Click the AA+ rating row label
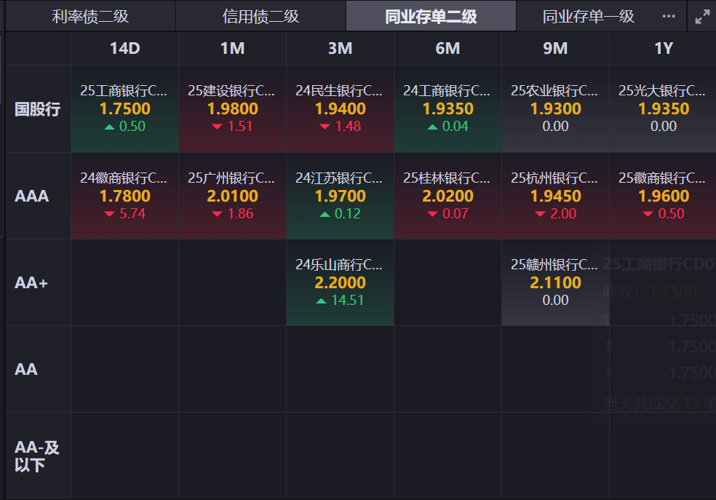Screen dimensions: 716x500 32,283
